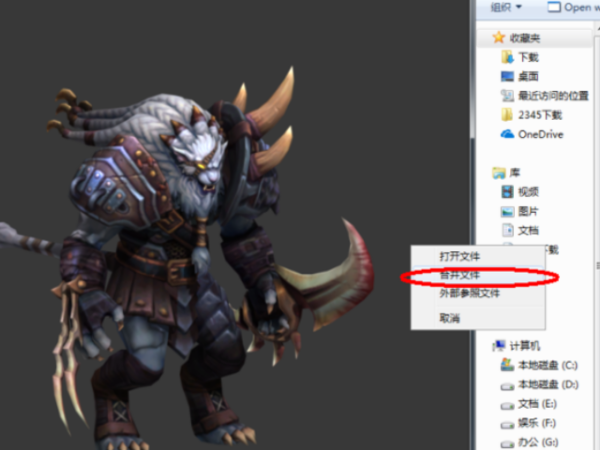Open the 图片 library
This screenshot has width=600, height=450.
528,211
